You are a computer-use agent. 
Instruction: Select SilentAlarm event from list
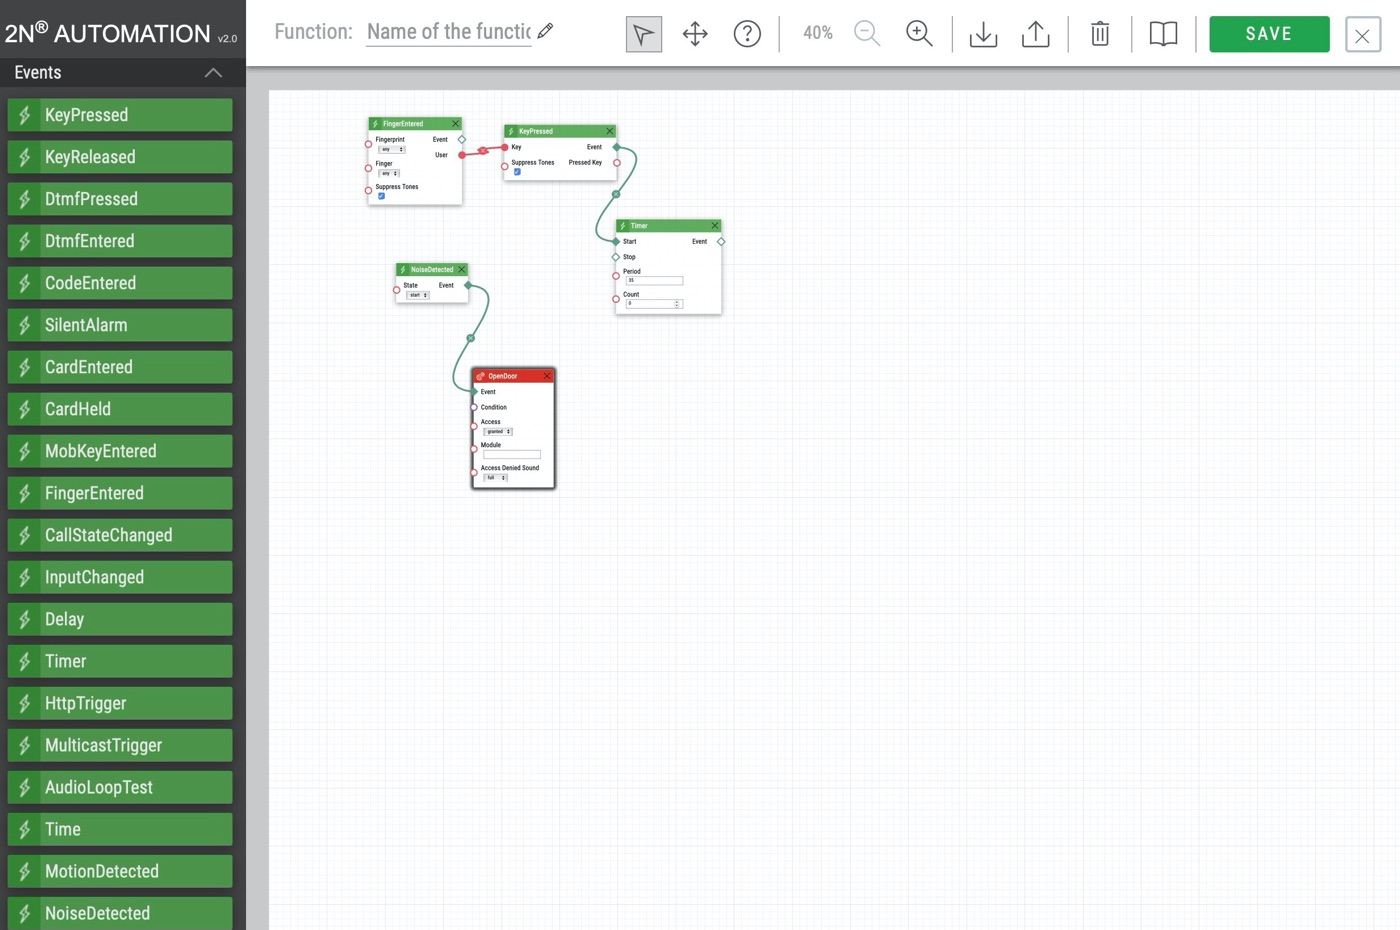[x=120, y=325]
